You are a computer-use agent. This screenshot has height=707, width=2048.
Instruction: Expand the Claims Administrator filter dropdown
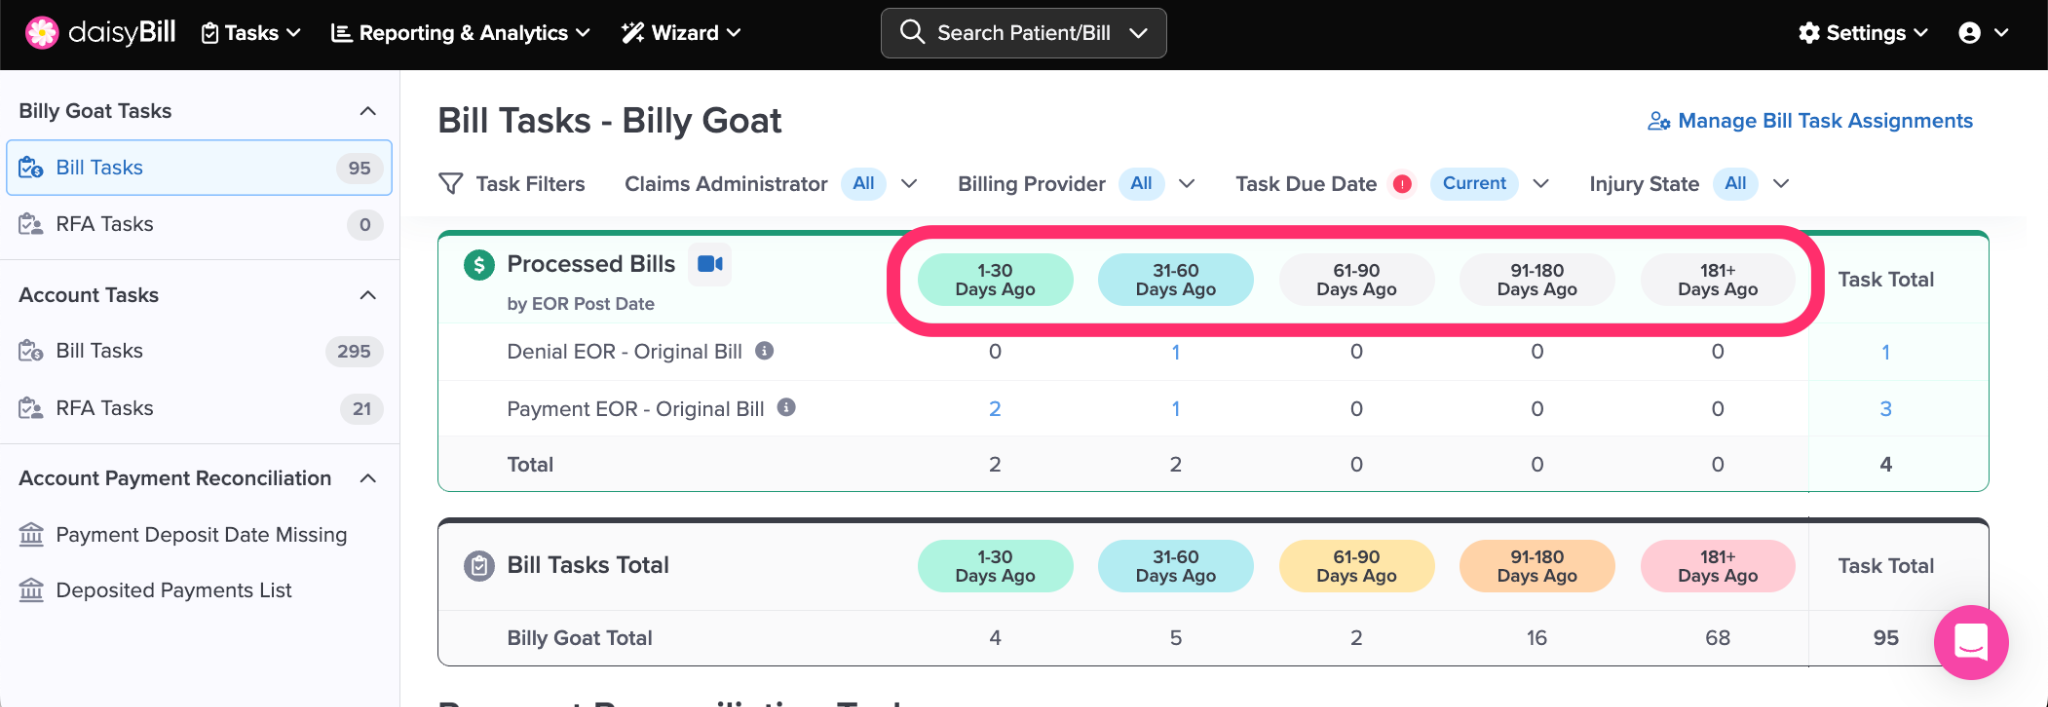pos(909,184)
